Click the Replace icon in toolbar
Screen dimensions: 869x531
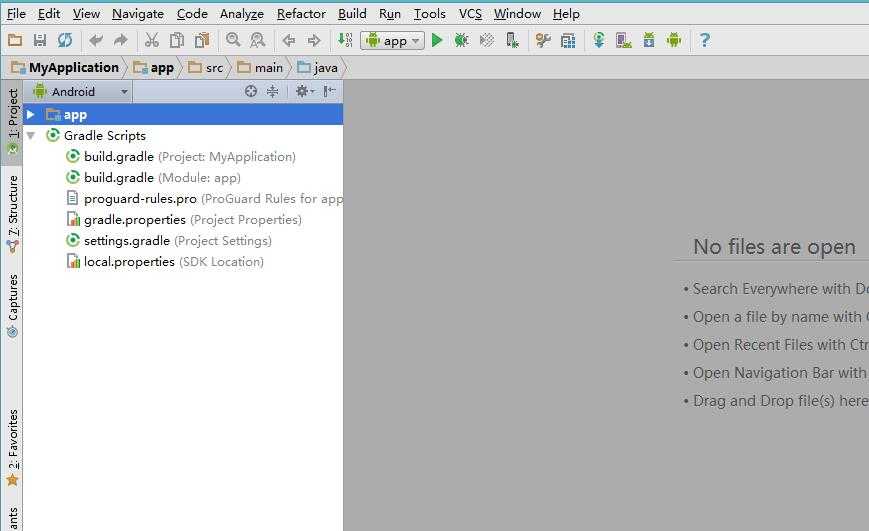coord(258,40)
